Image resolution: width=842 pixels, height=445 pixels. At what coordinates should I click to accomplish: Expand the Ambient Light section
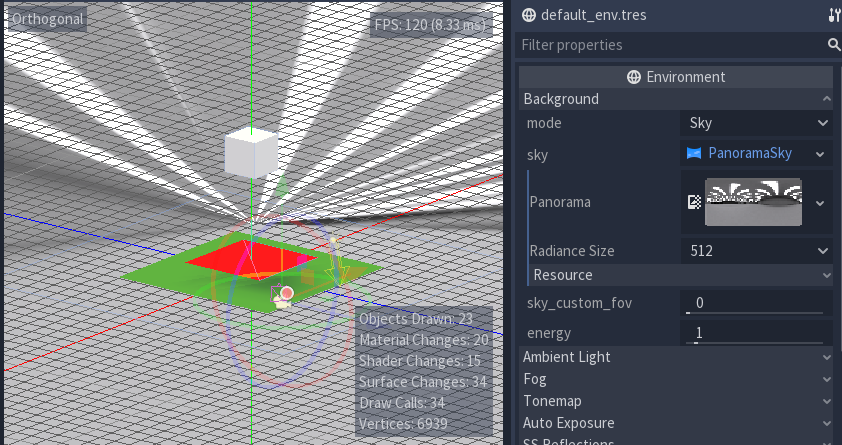[x=676, y=357]
